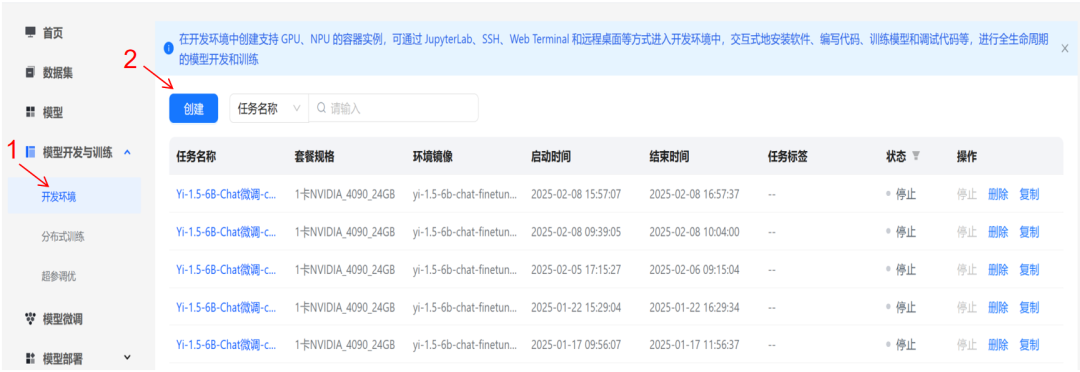Click the 任务名称 column header
Image resolution: width=1080 pixels, height=372 pixels.
click(197, 156)
